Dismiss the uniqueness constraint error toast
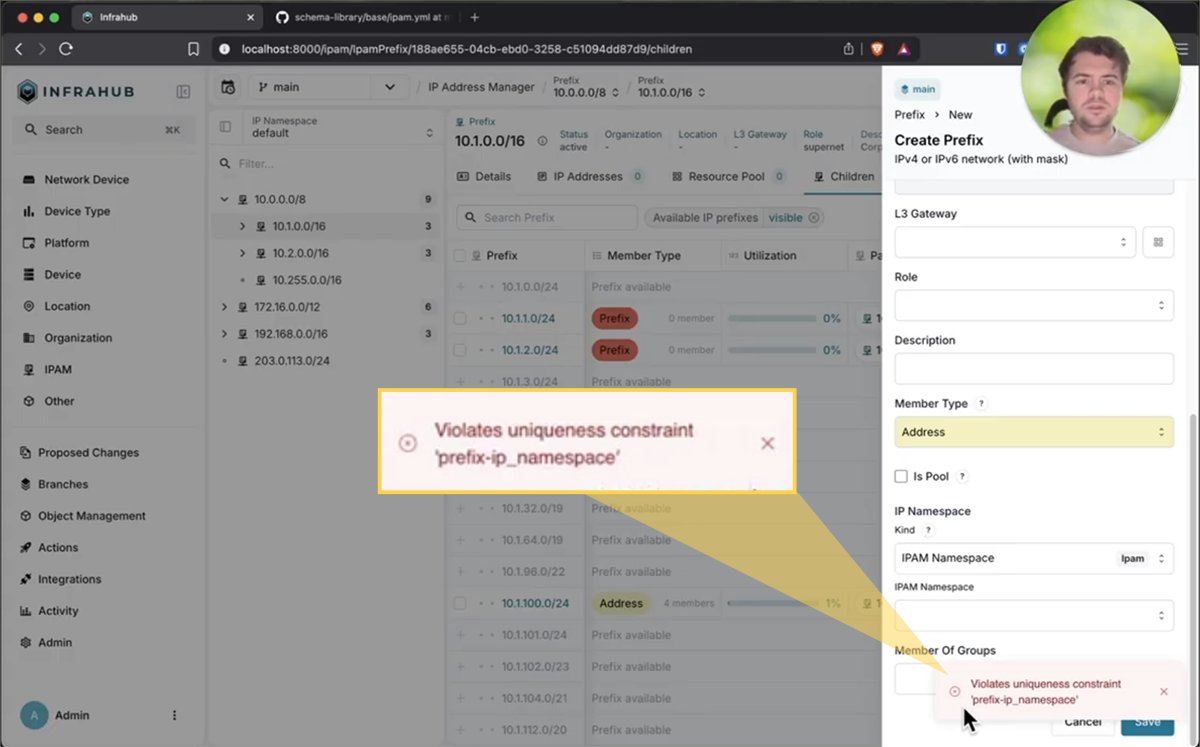 [1164, 691]
